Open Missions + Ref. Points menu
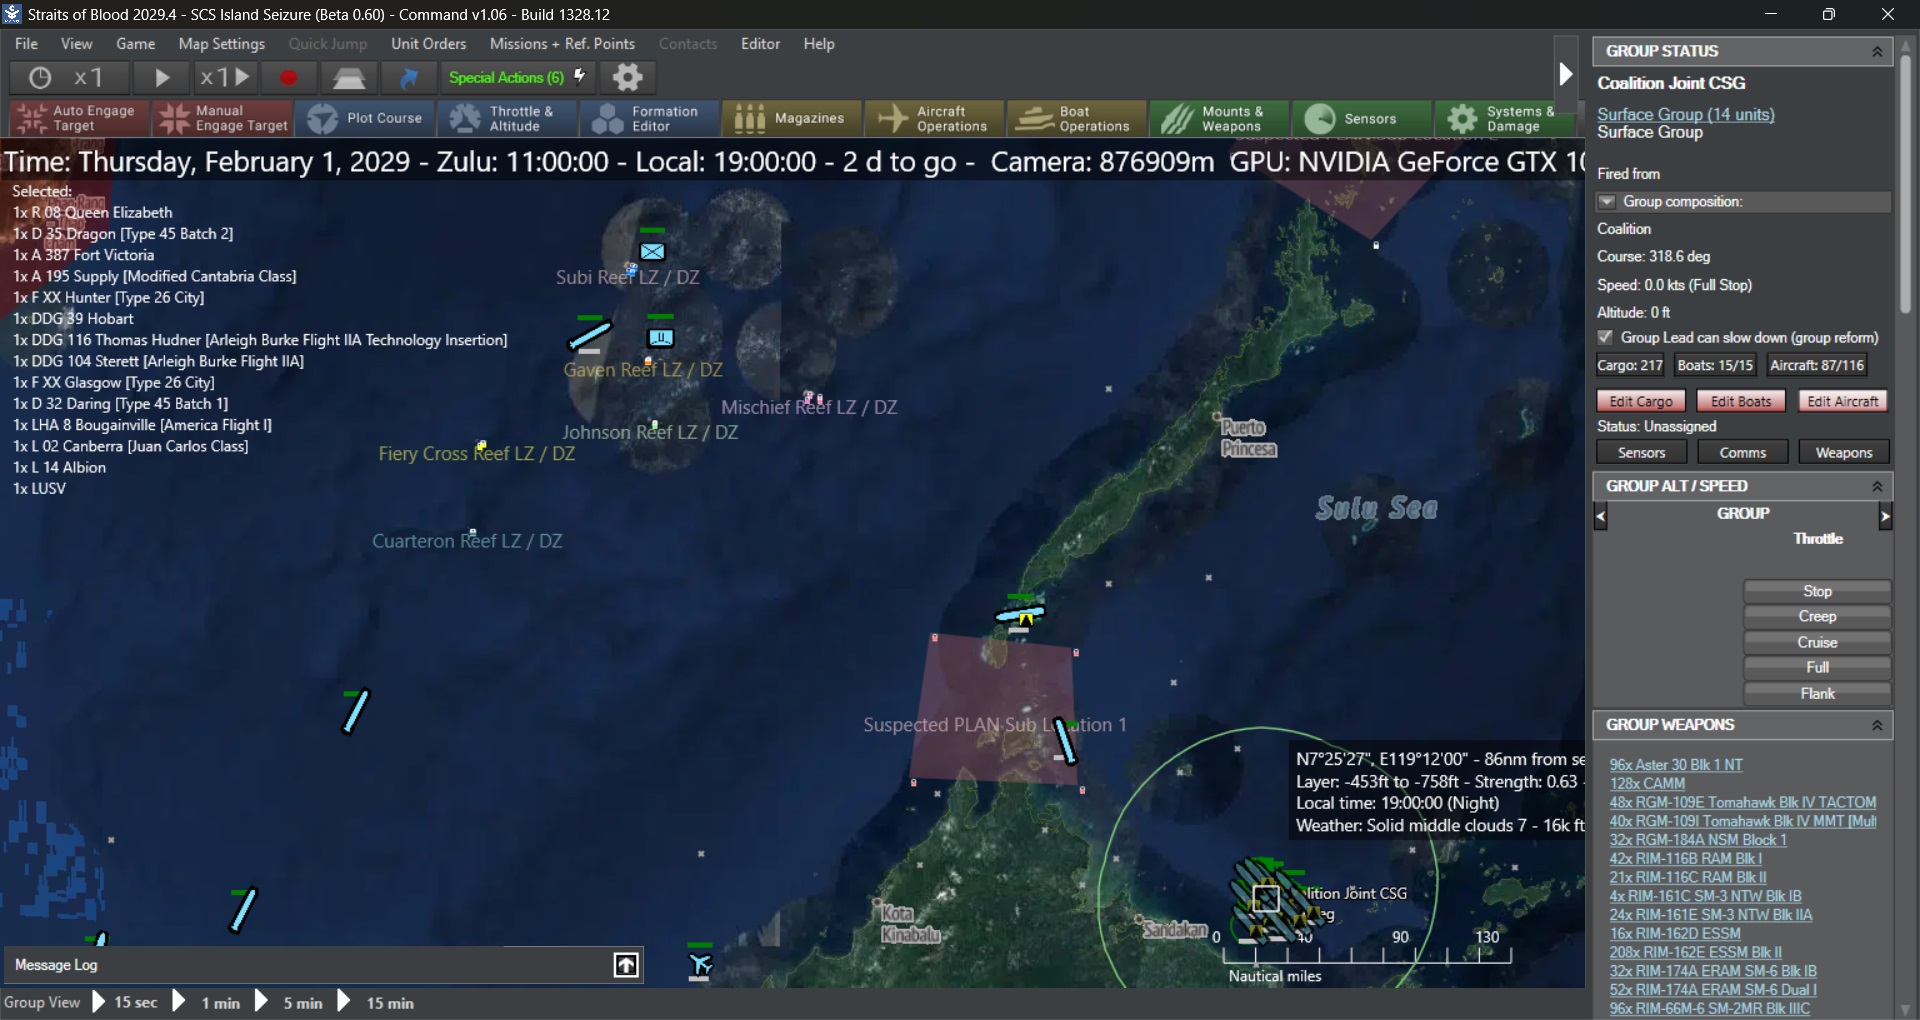Image resolution: width=1920 pixels, height=1020 pixels. click(x=562, y=44)
